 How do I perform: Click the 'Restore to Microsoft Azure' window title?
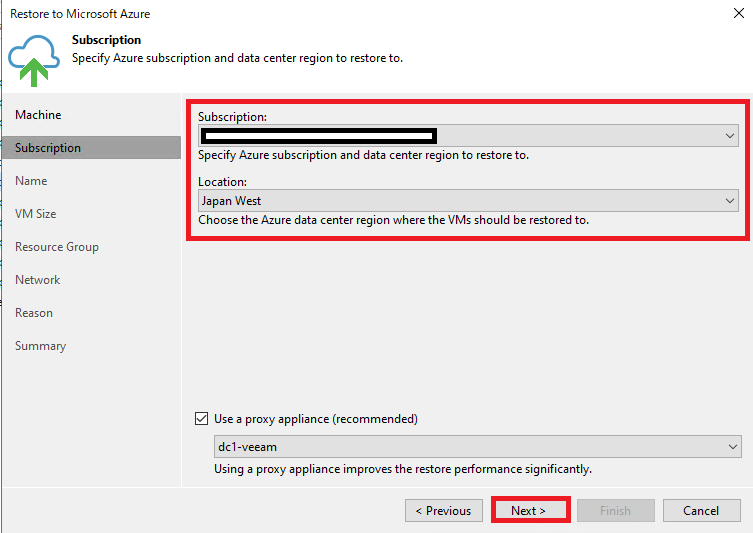coord(80,14)
